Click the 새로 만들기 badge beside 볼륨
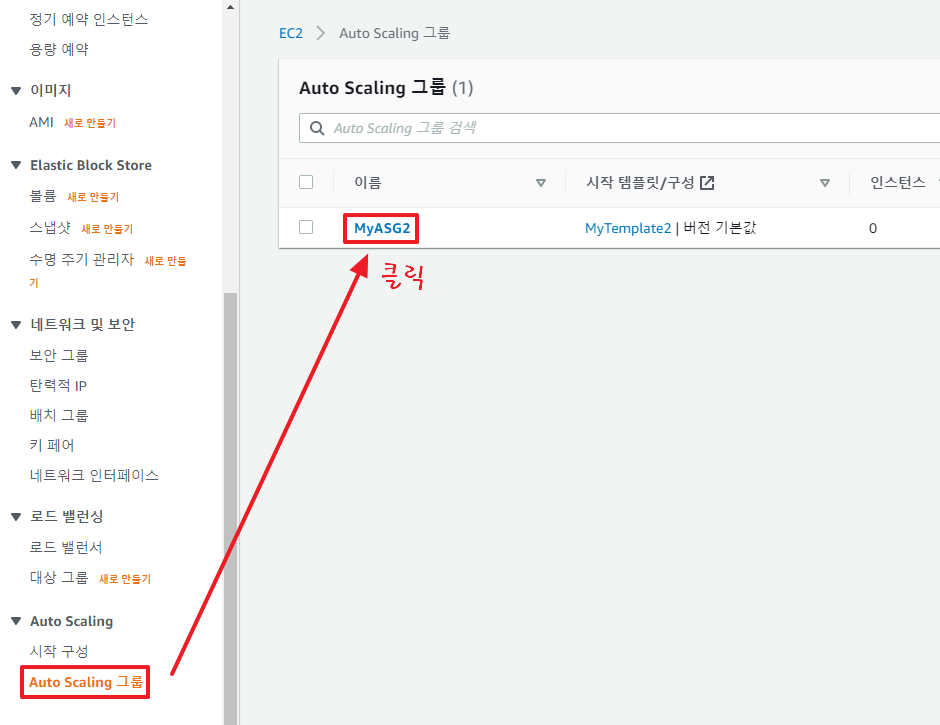Viewport: 940px width, 725px height. (x=93, y=197)
